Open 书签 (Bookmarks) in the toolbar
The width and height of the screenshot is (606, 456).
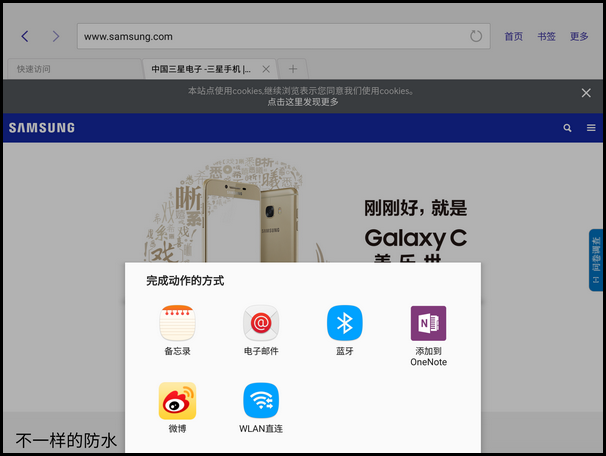[546, 36]
